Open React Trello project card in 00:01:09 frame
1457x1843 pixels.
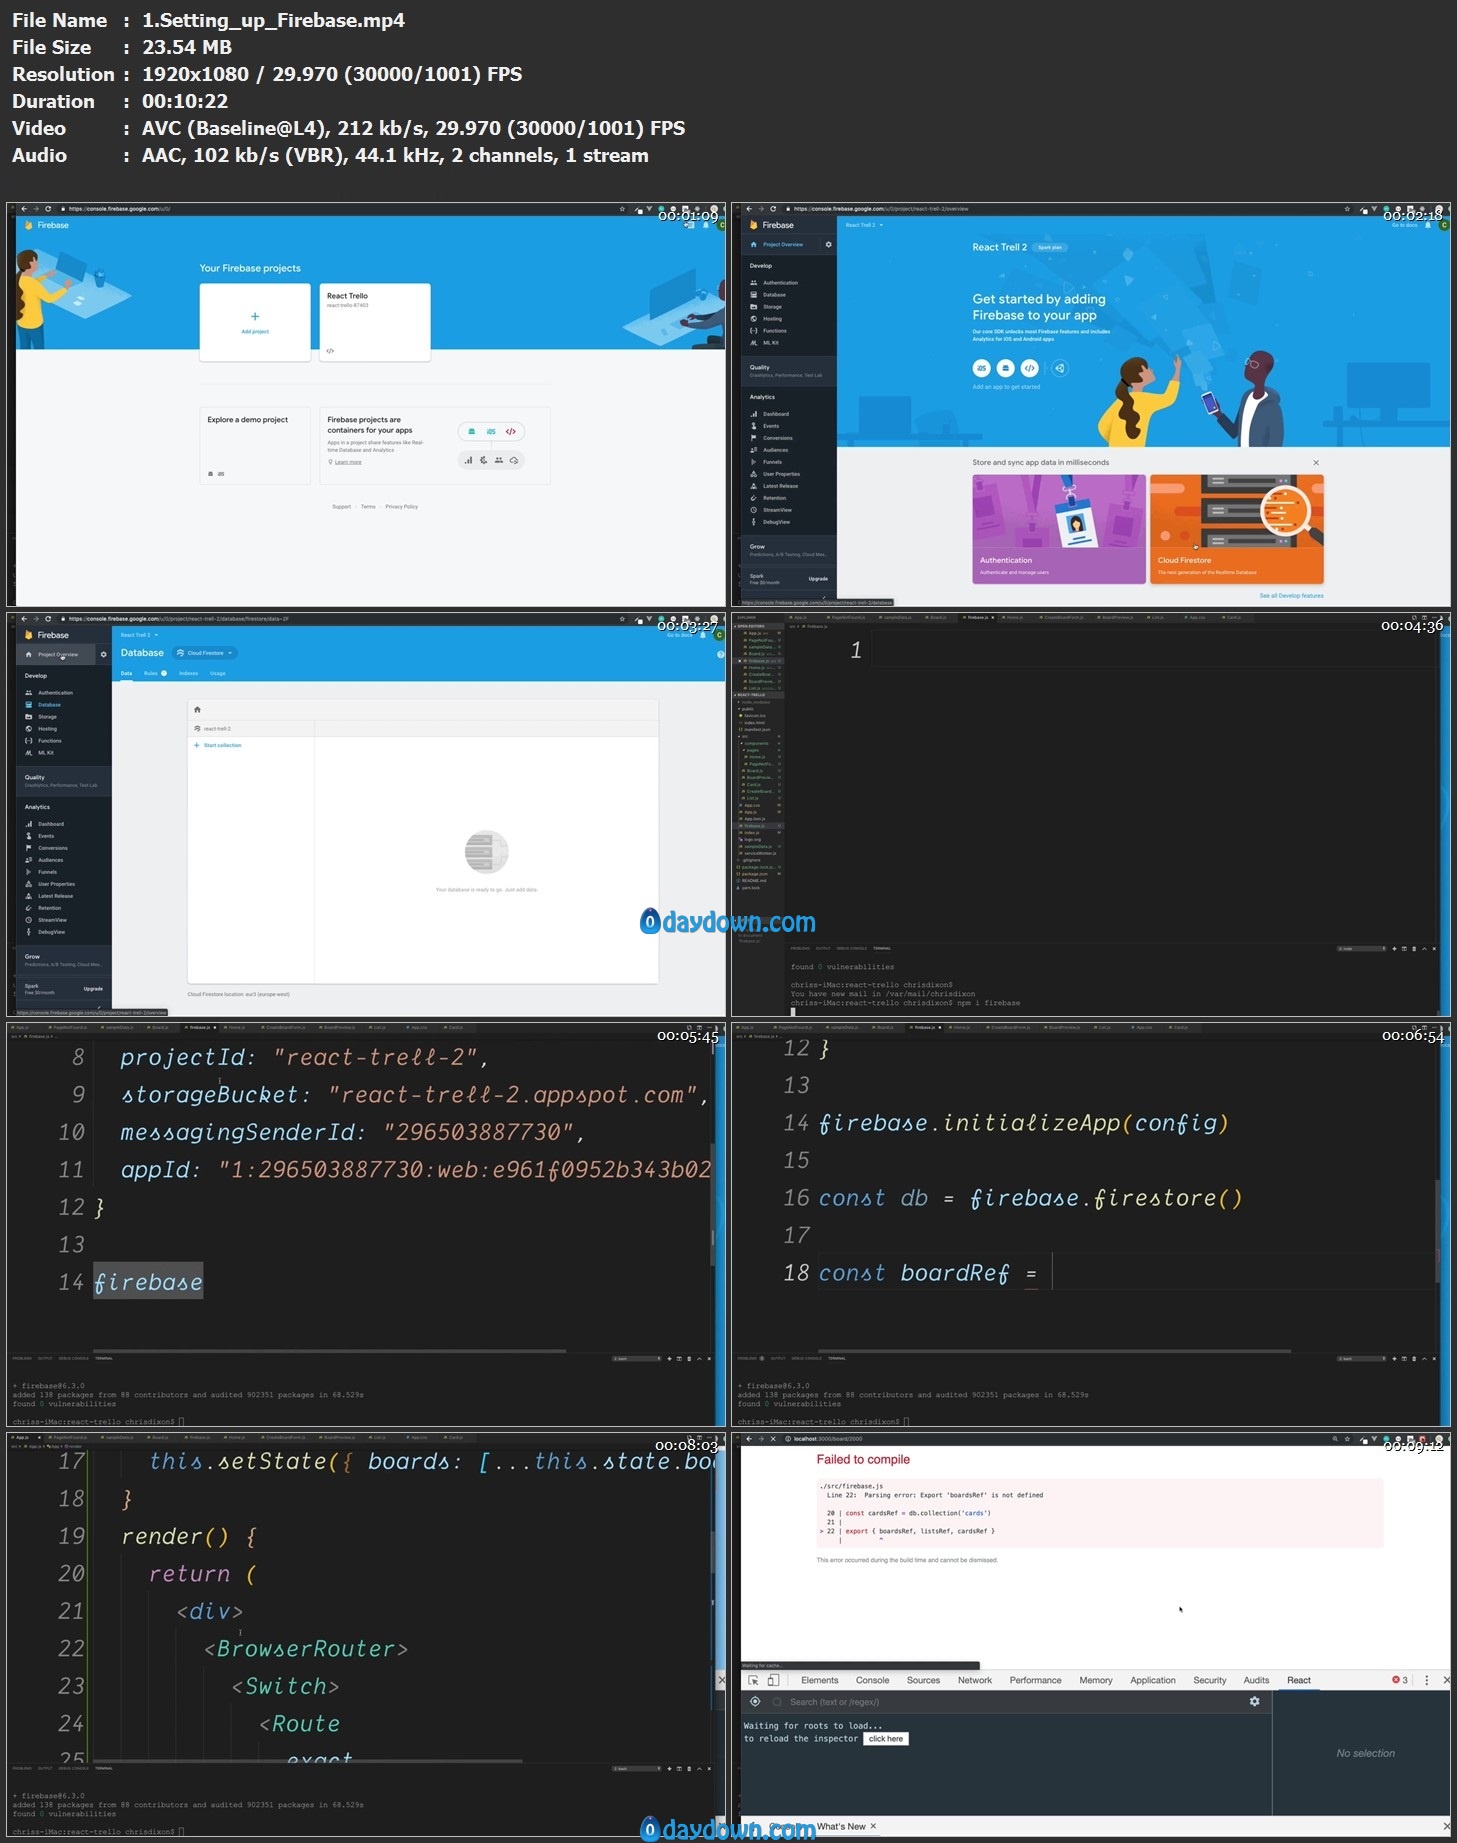[375, 322]
